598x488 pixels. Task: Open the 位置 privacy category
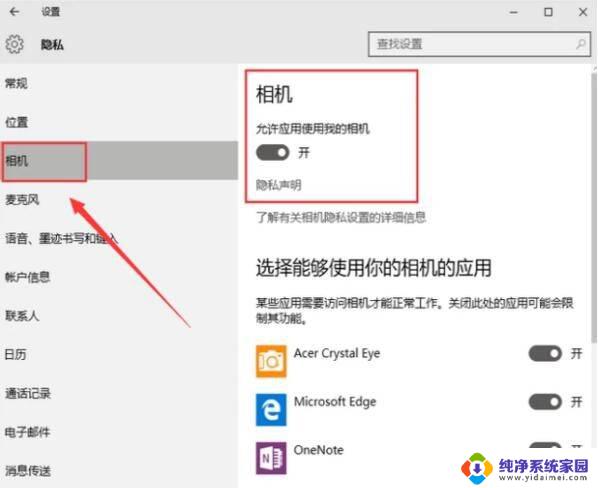pyautogui.click(x=119, y=122)
